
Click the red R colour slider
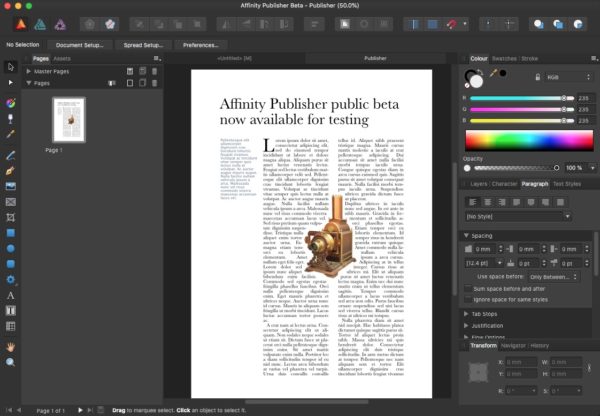pos(522,98)
